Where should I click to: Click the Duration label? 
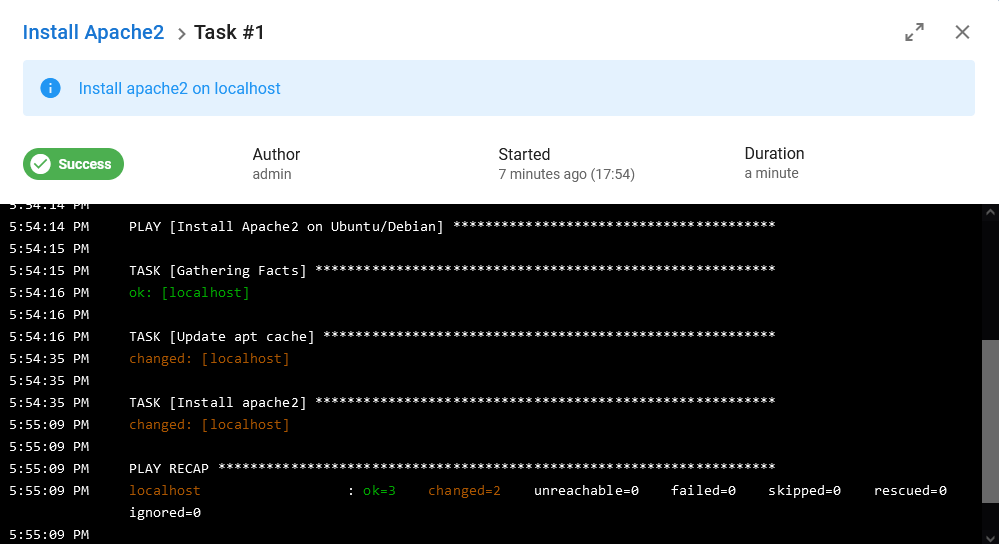click(774, 154)
